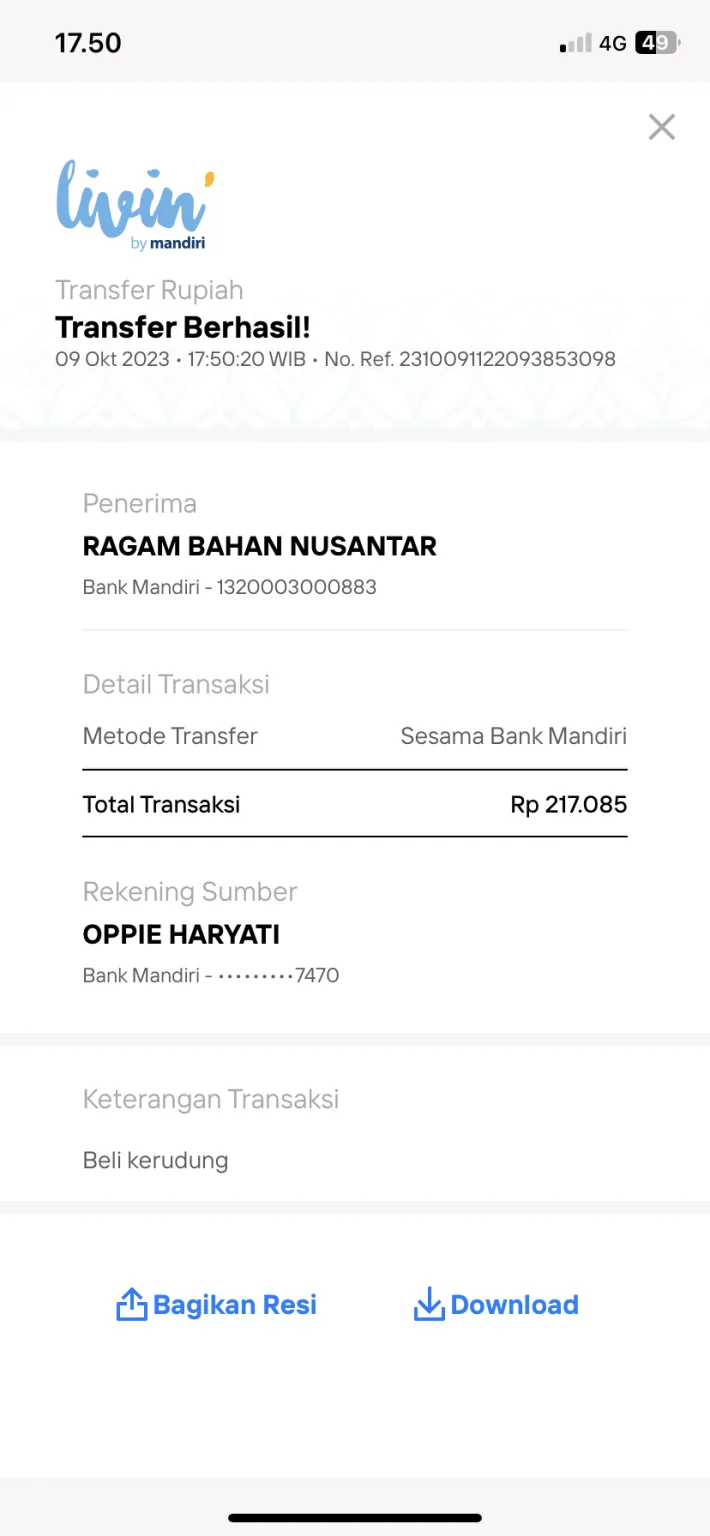The width and height of the screenshot is (710, 1536).
Task: Tap the cellular signal bars icon
Action: 576,43
